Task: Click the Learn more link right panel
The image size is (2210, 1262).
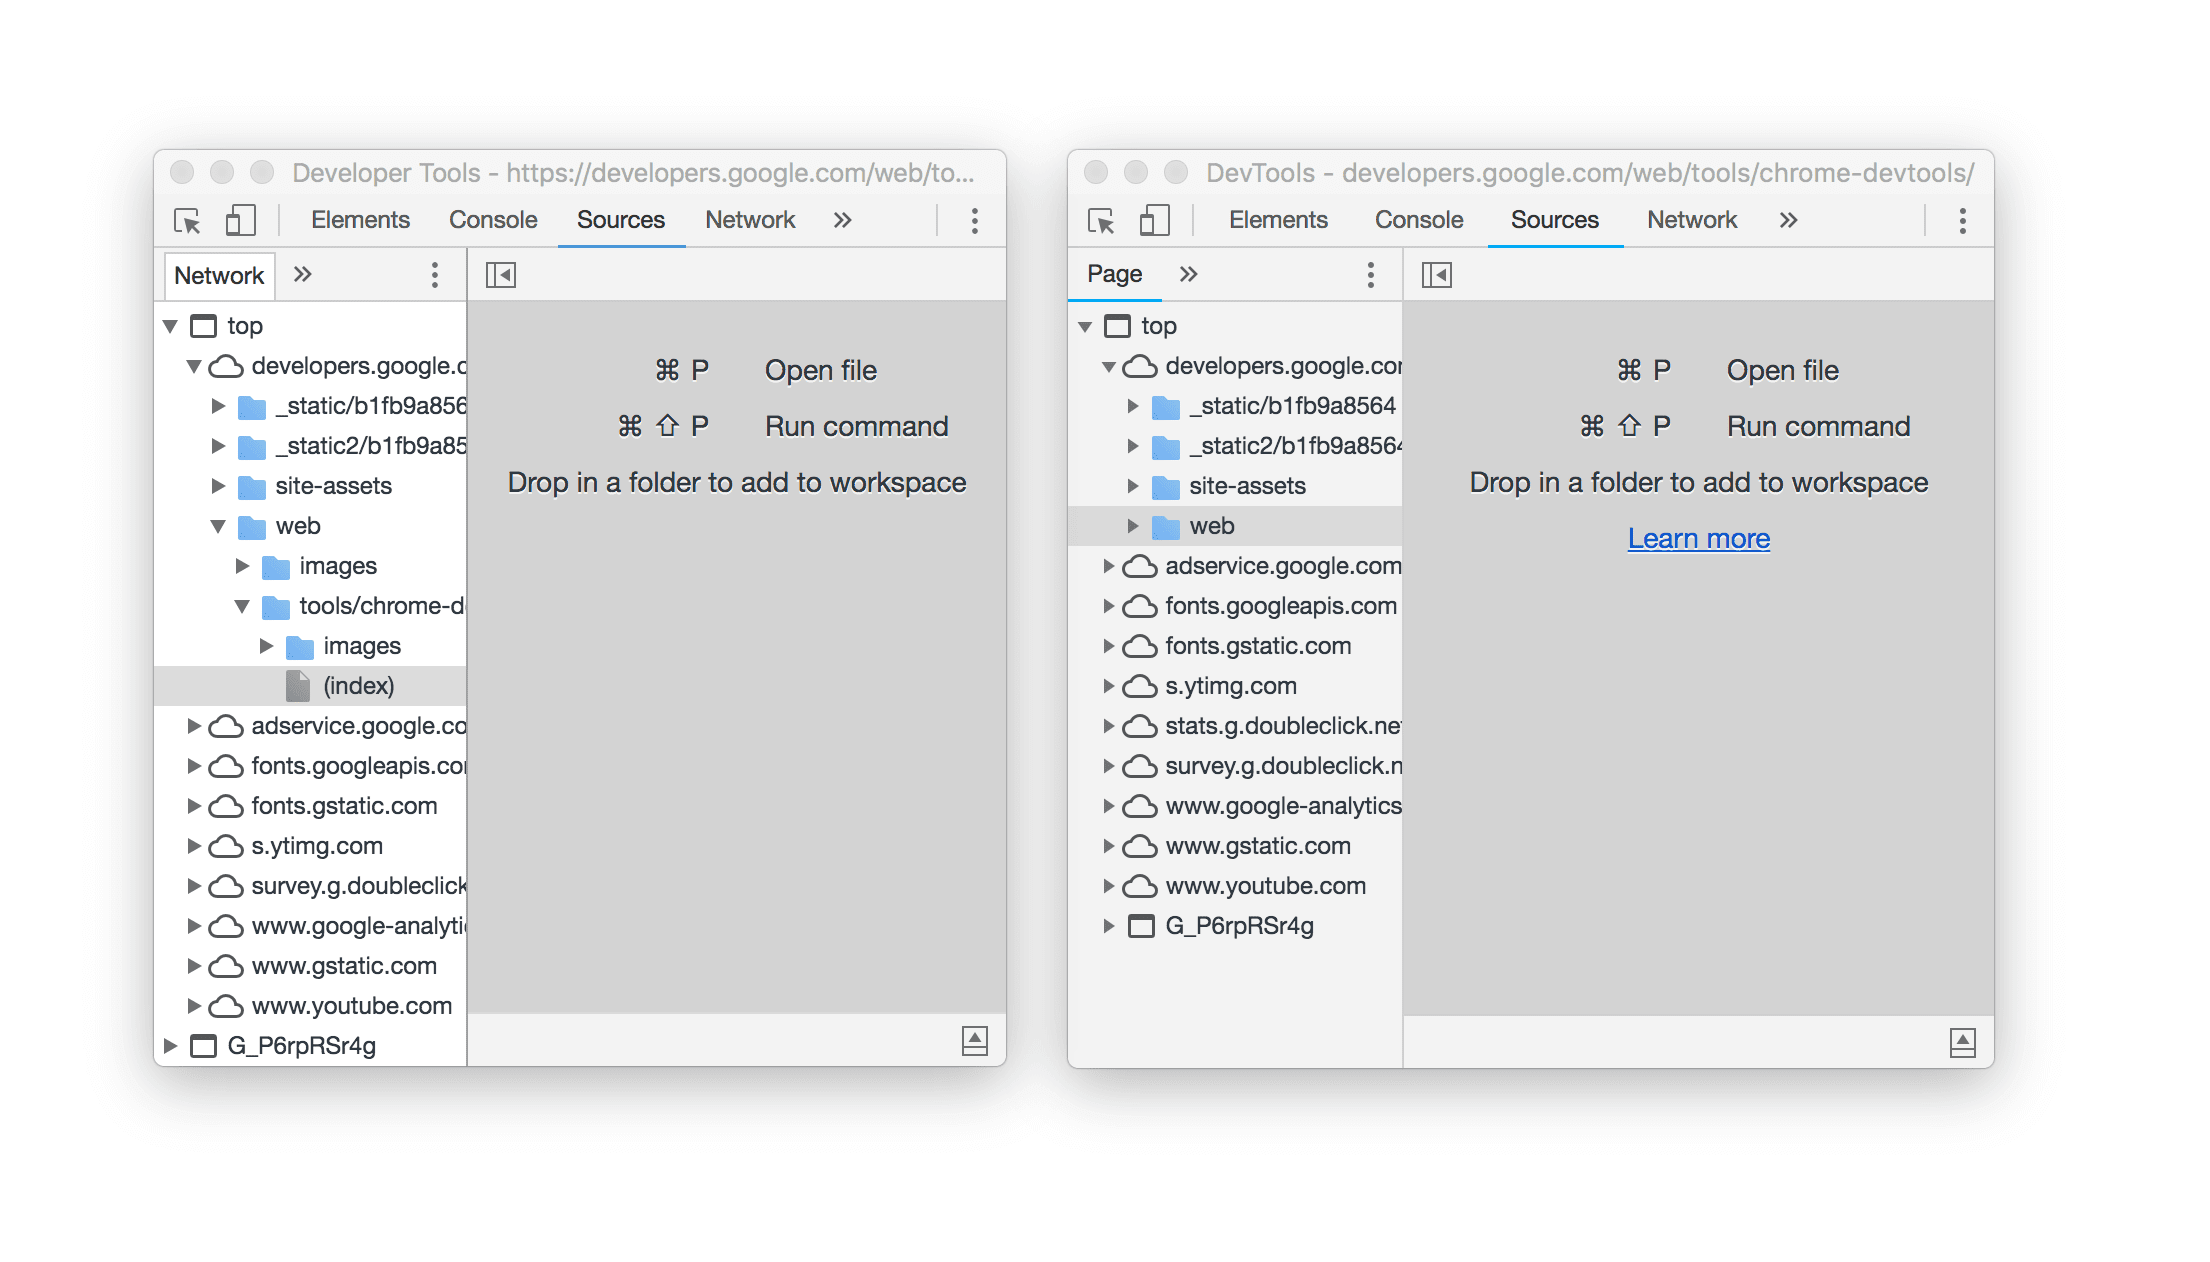Action: 1700,536
